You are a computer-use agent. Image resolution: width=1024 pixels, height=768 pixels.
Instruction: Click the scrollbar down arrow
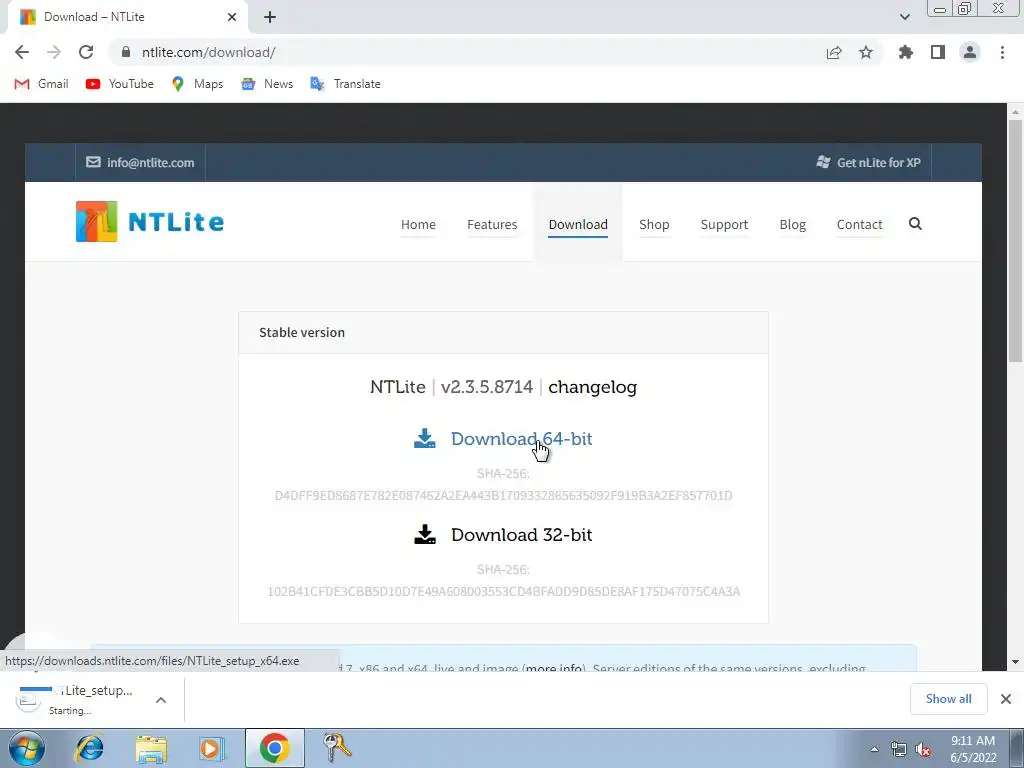pos(1015,662)
